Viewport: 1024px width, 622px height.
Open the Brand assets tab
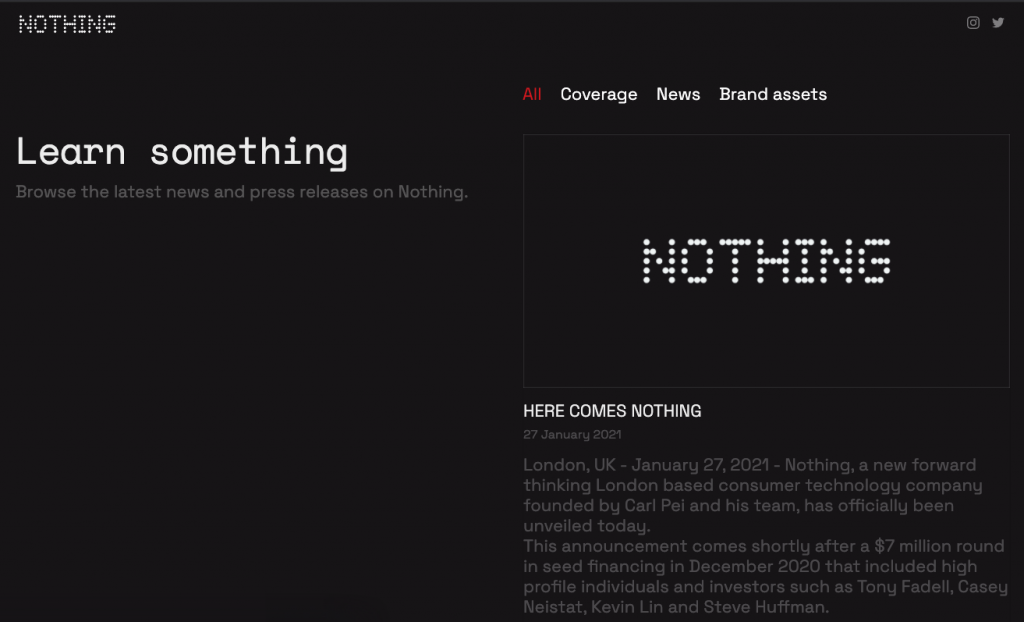pyautogui.click(x=773, y=94)
